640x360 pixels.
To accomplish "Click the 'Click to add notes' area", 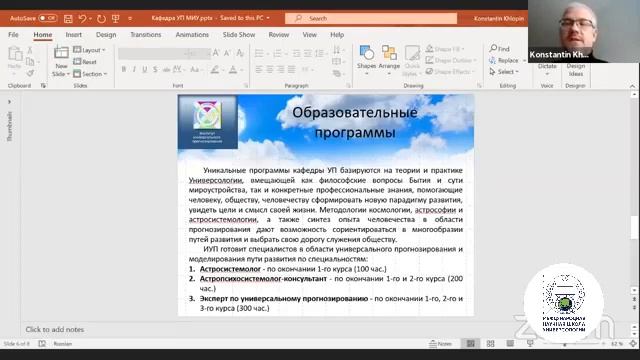I will (x=55, y=329).
